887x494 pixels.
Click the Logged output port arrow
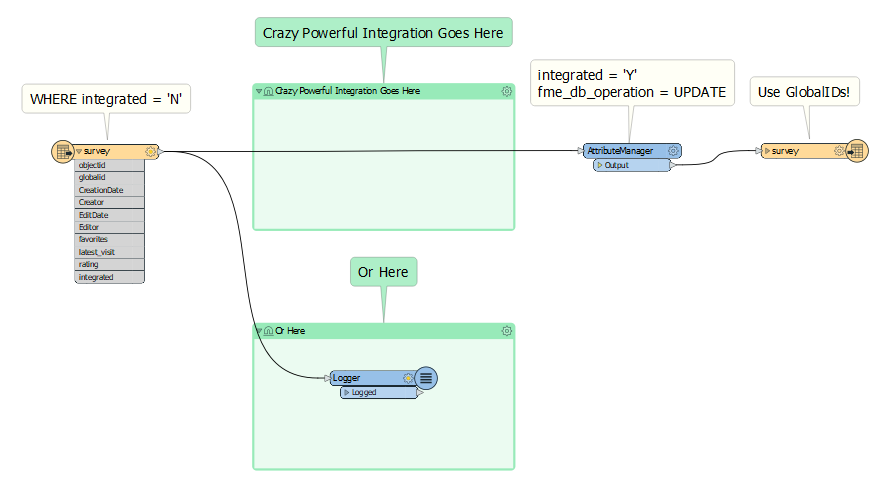click(x=420, y=392)
